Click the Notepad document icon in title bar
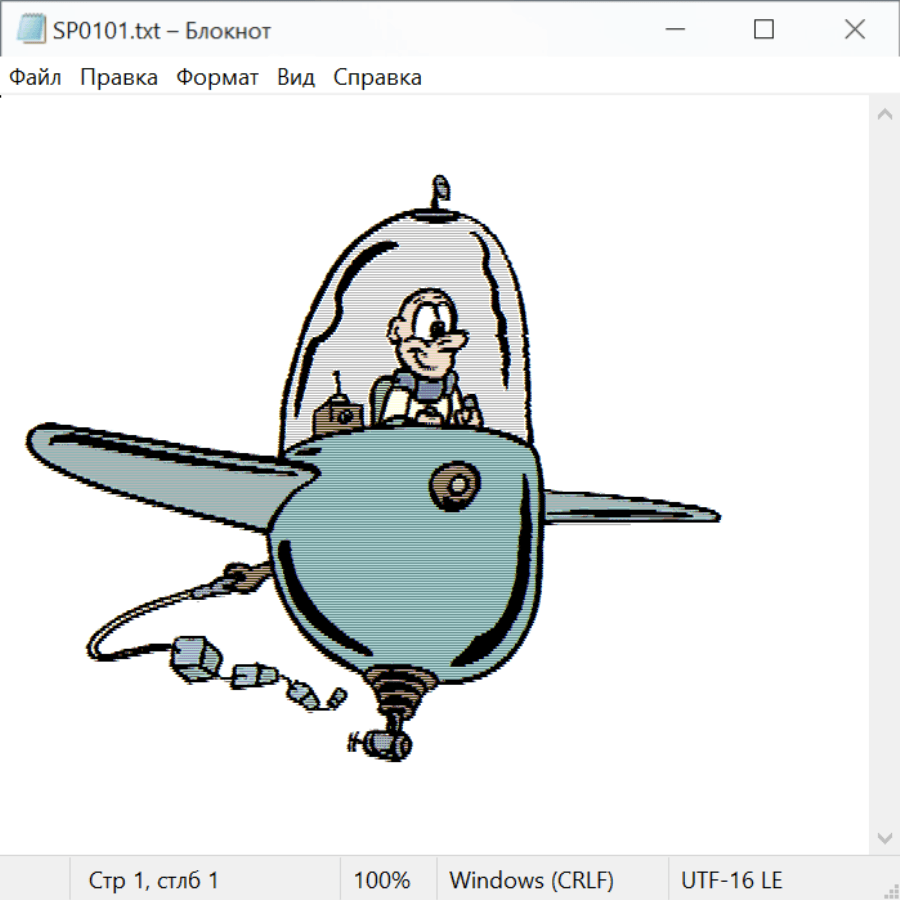900x900 pixels. (31, 30)
